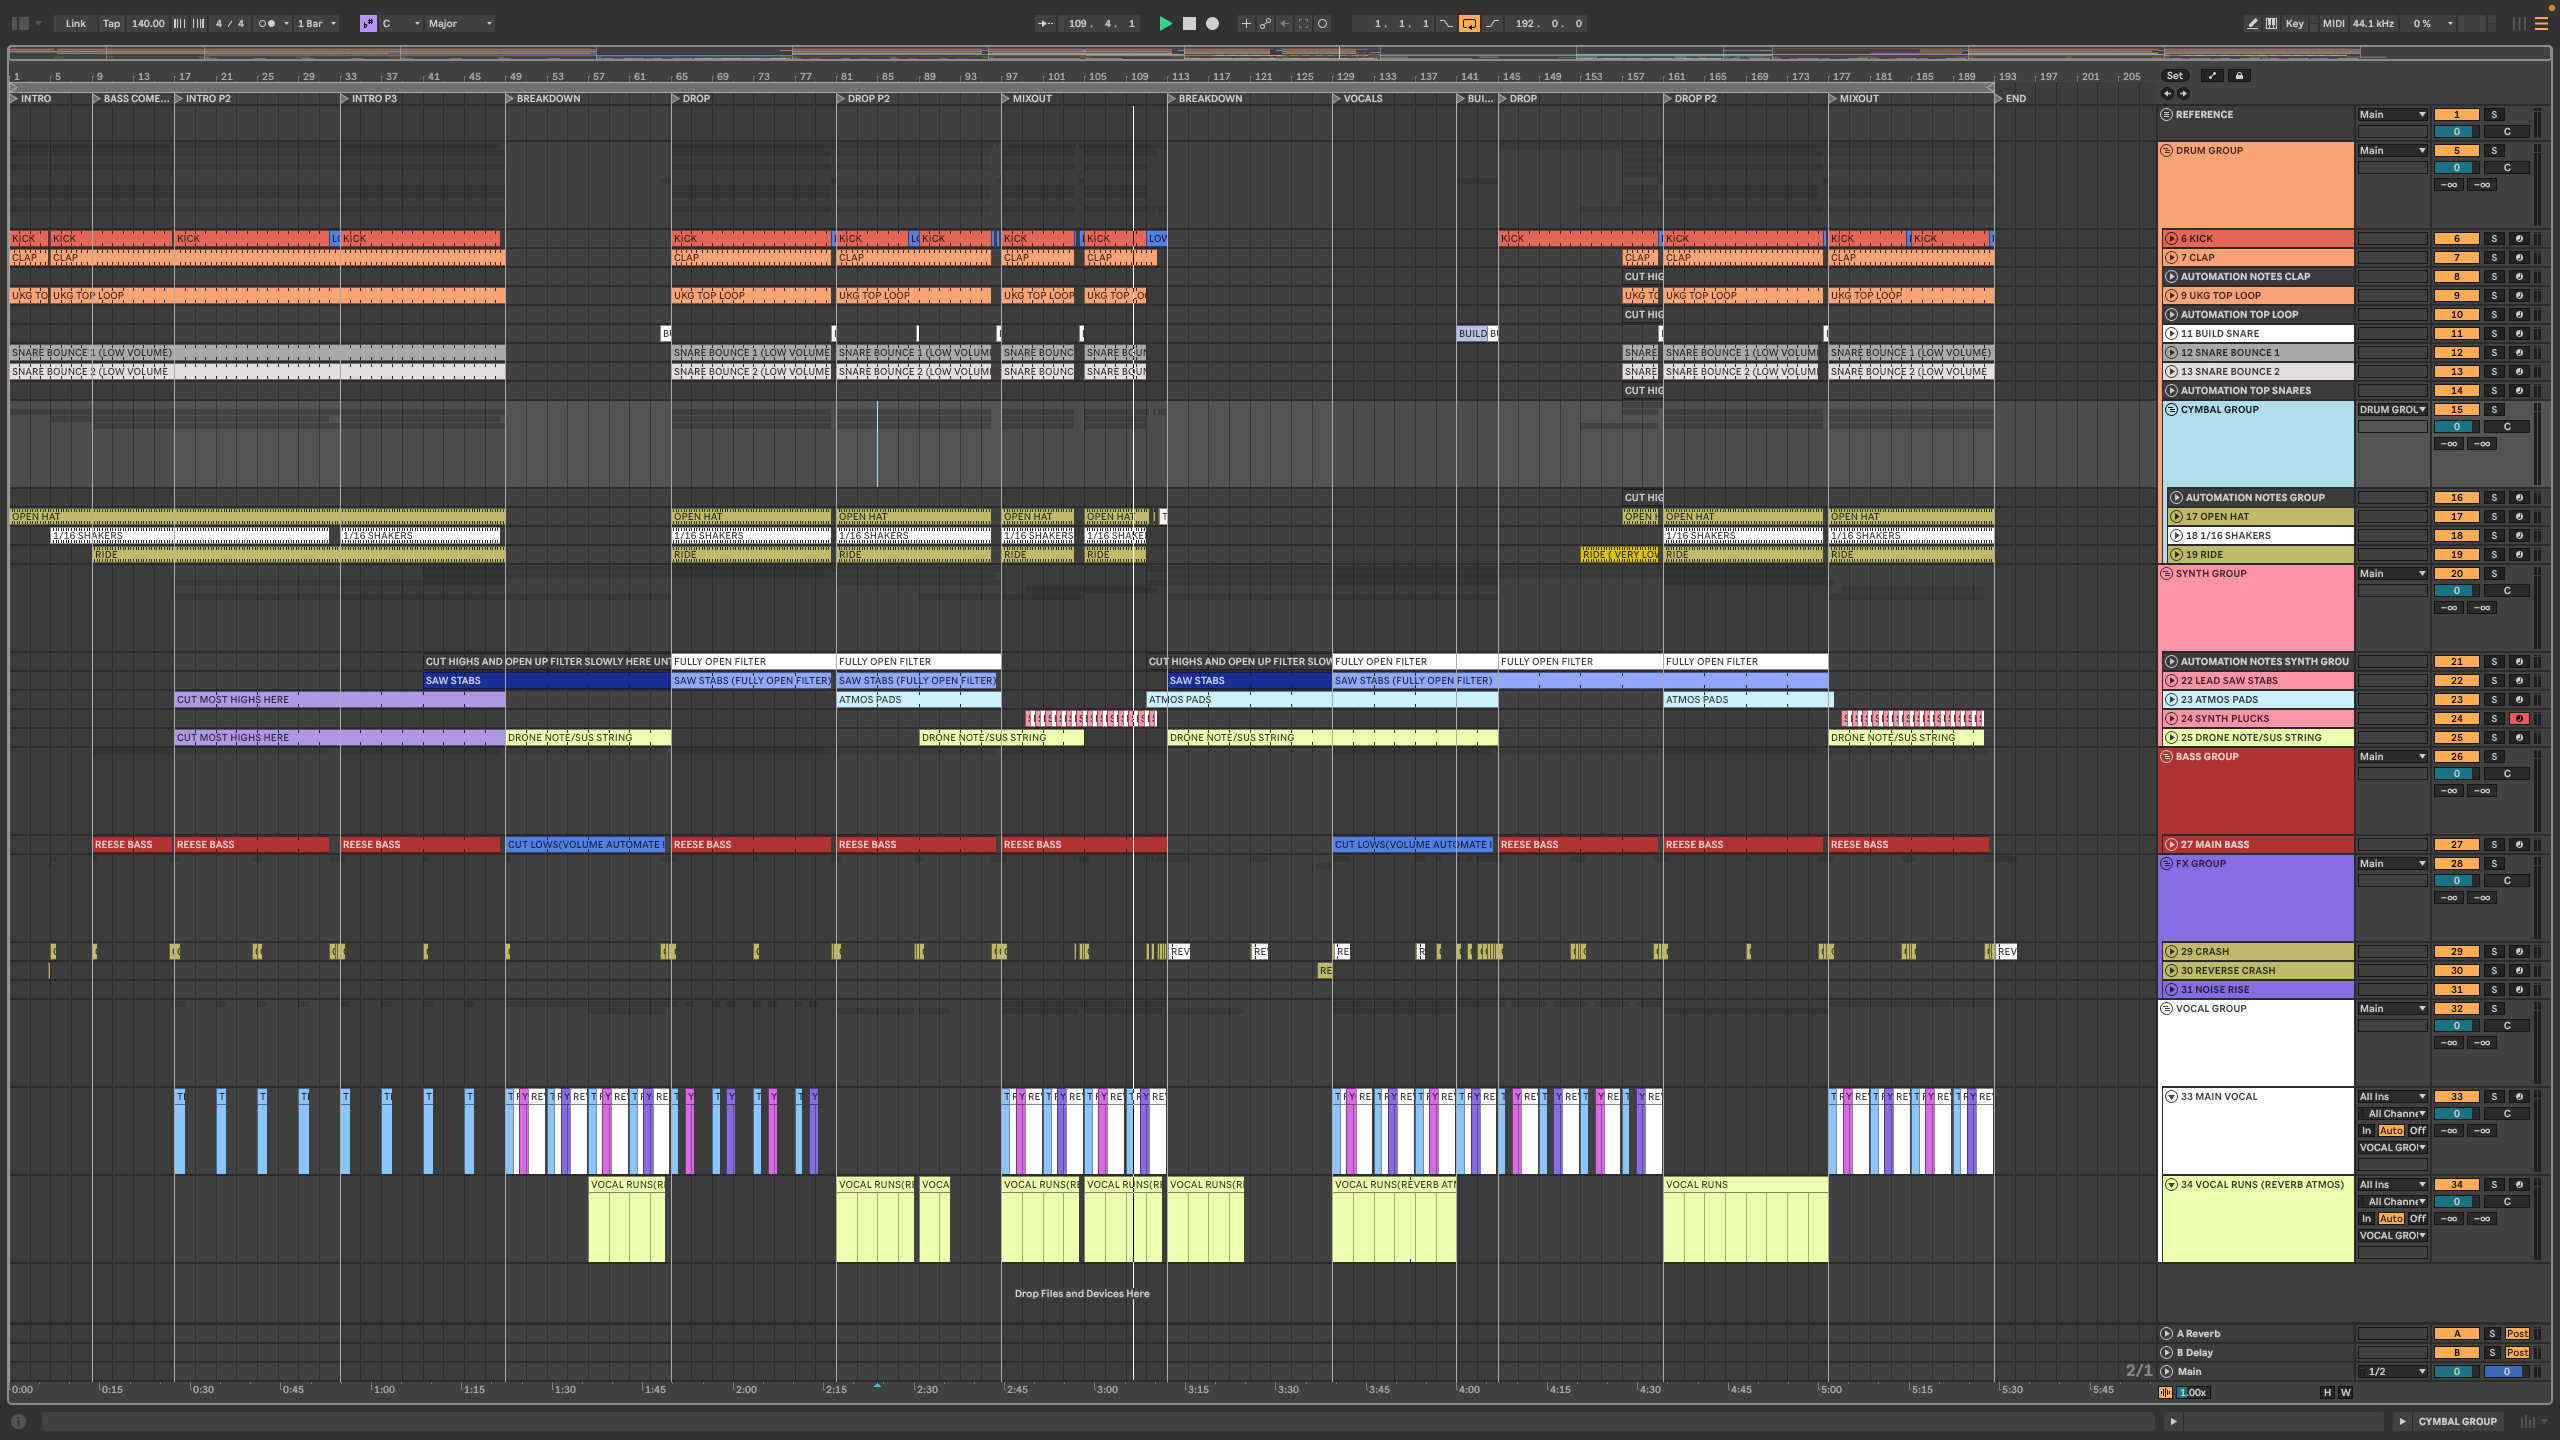This screenshot has width=2560, height=1440.
Task: Toggle the Follow playback icon
Action: tap(1045, 23)
